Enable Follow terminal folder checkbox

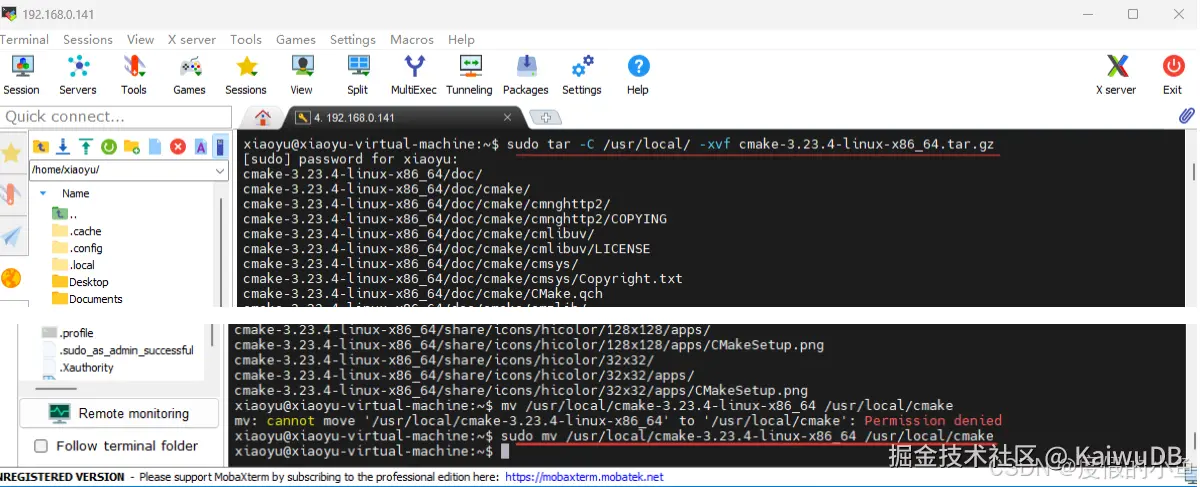pos(41,446)
